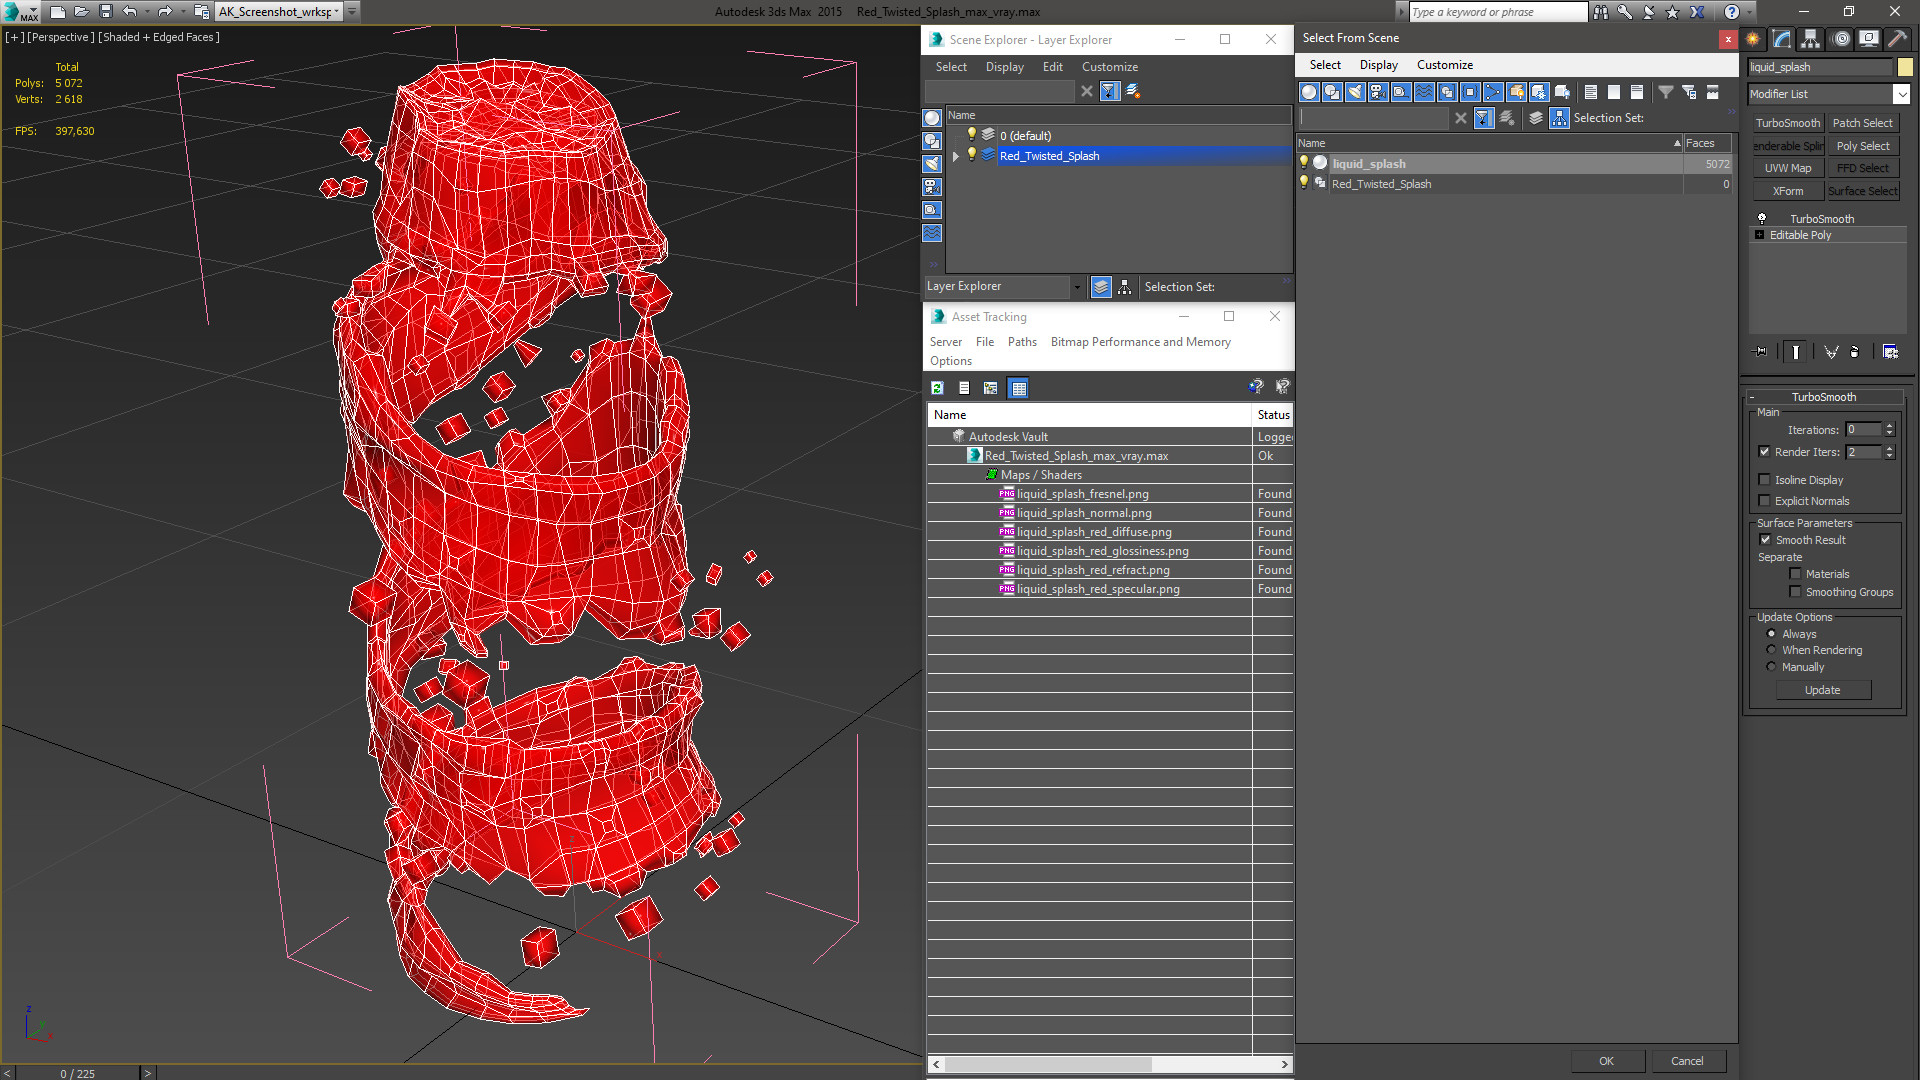1920x1080 pixels.
Task: Toggle Show End Result button under modifier stack
Action: (1796, 352)
